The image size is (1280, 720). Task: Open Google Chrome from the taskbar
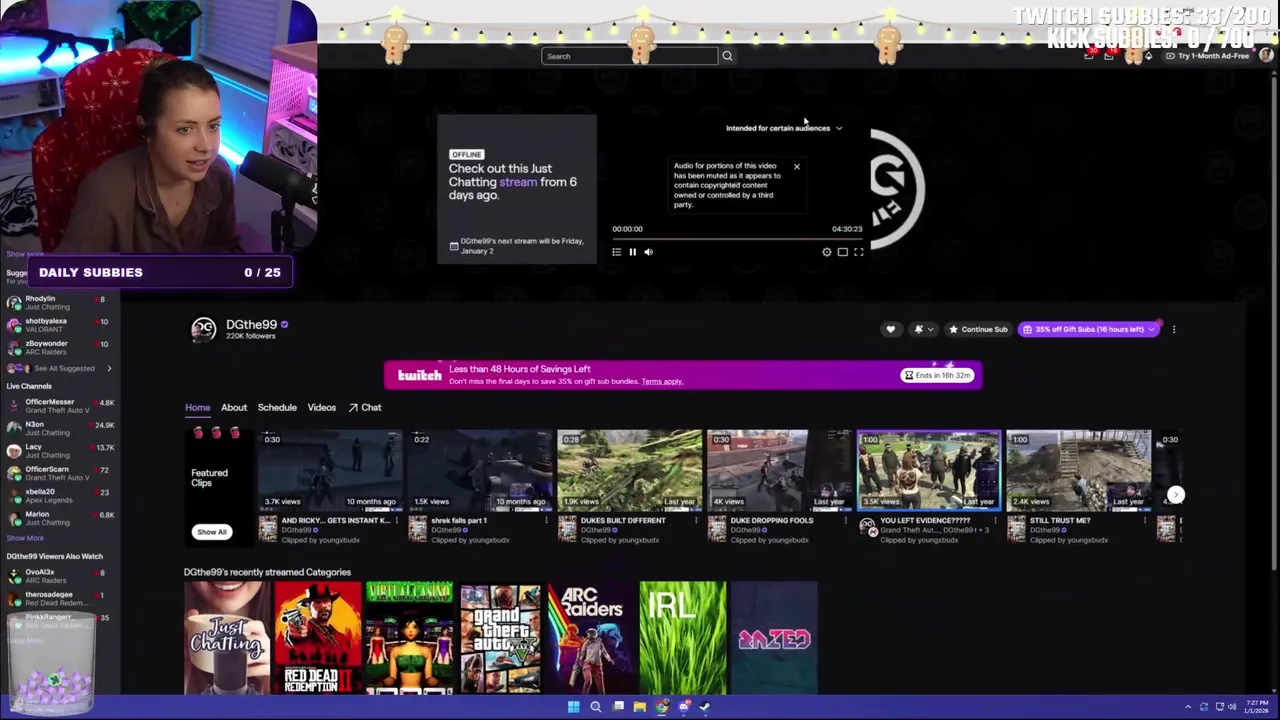(661, 707)
